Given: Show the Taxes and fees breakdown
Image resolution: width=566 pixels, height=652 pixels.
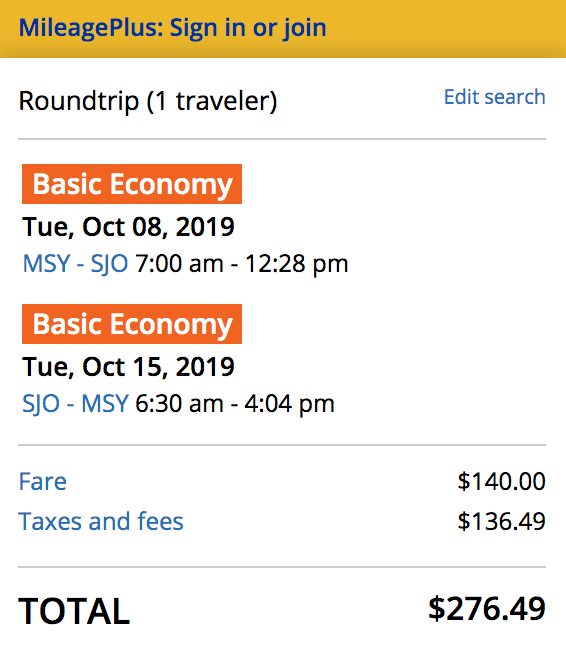Looking at the screenshot, I should tap(101, 521).
